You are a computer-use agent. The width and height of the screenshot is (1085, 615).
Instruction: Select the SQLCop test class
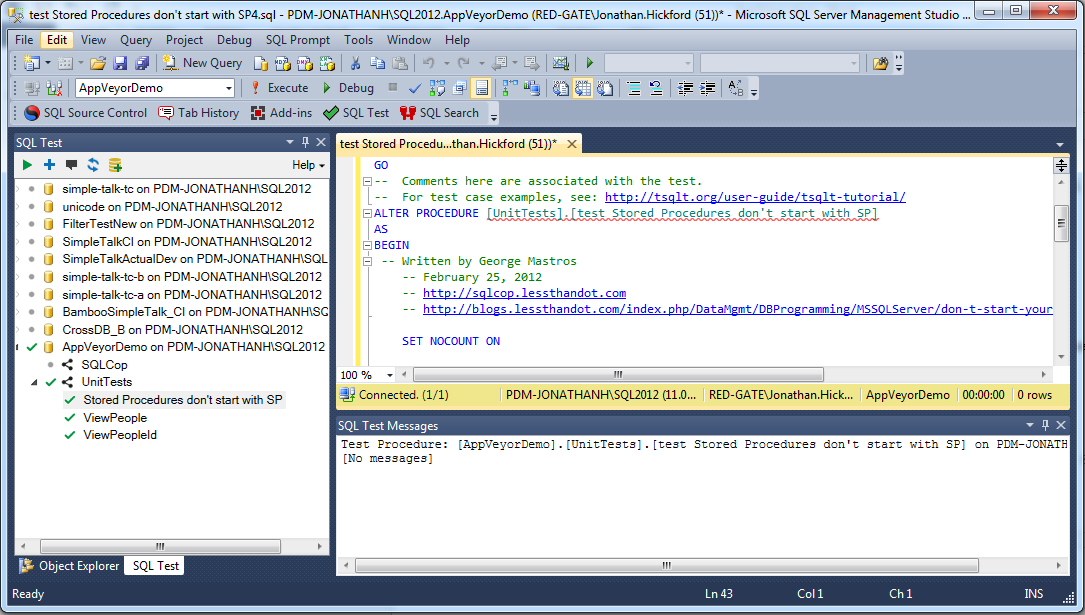pos(104,365)
